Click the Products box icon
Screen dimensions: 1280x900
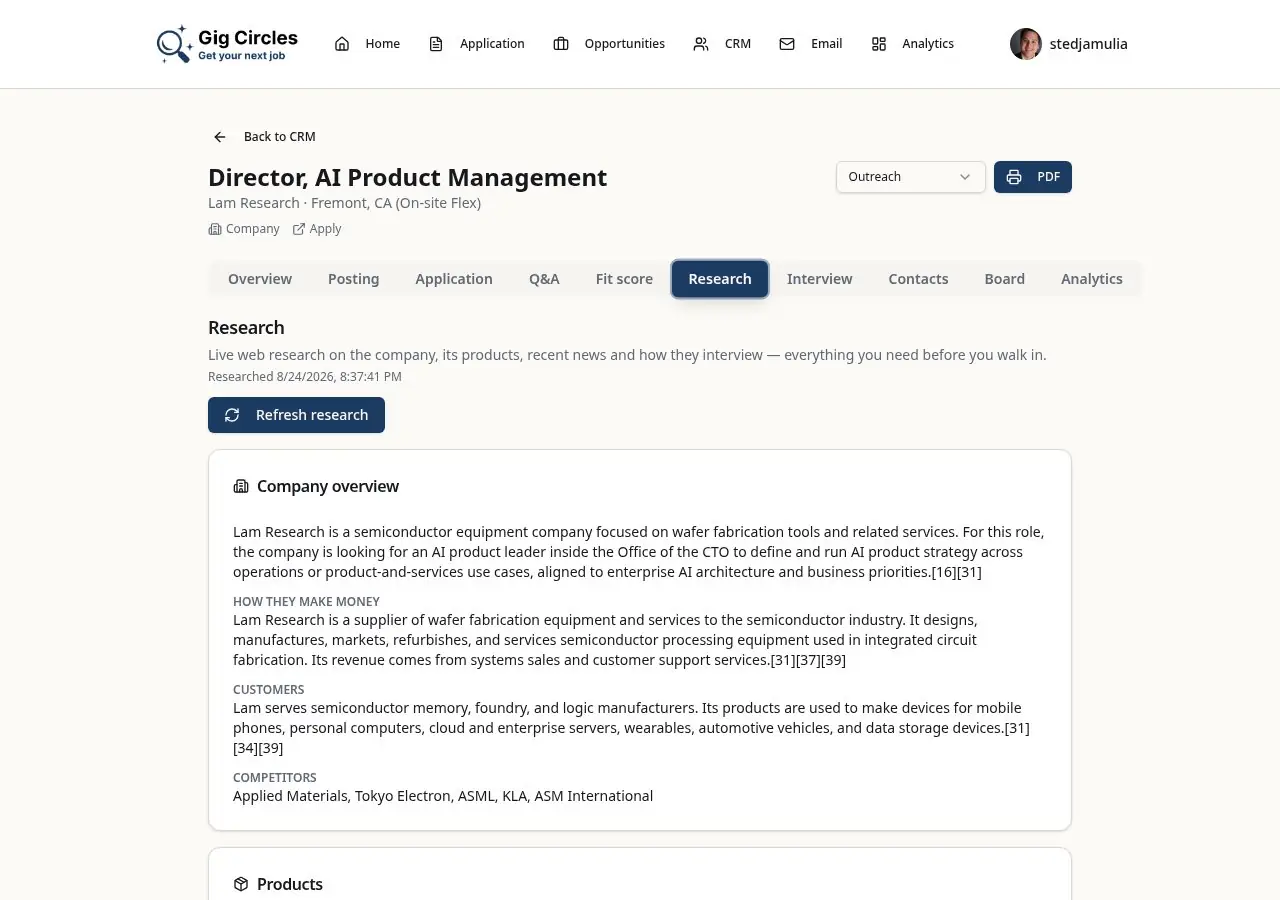click(x=241, y=885)
